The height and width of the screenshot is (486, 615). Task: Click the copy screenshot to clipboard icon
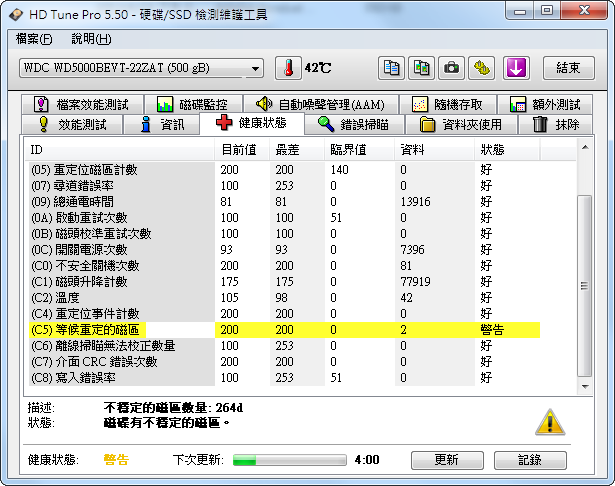(421, 68)
